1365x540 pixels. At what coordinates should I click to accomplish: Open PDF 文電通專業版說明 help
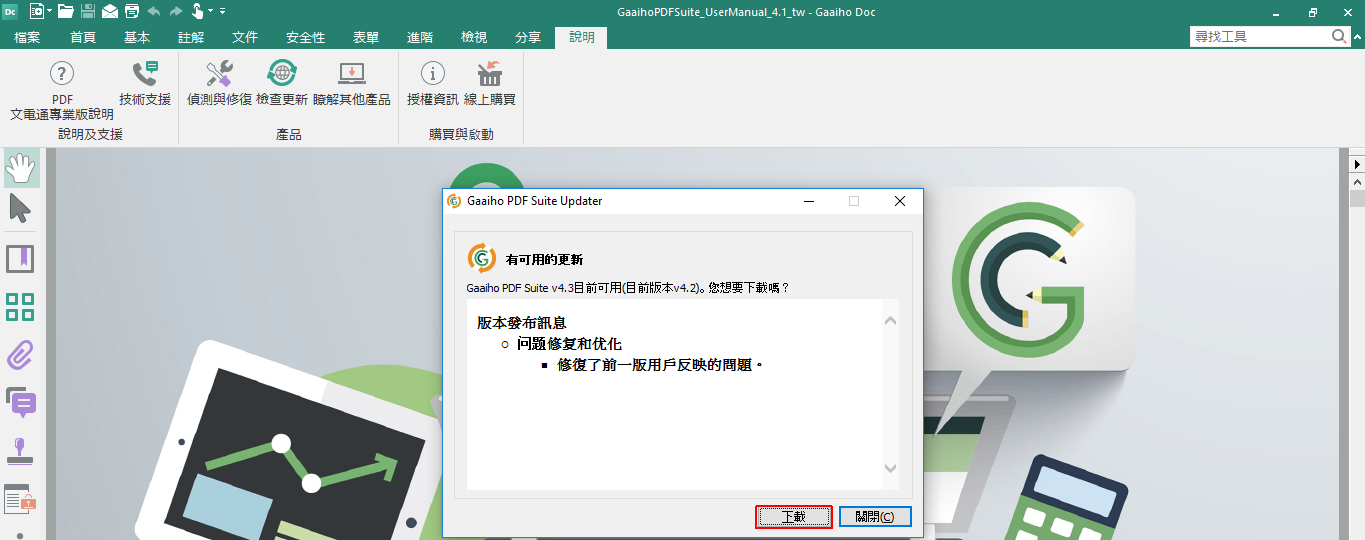click(62, 91)
